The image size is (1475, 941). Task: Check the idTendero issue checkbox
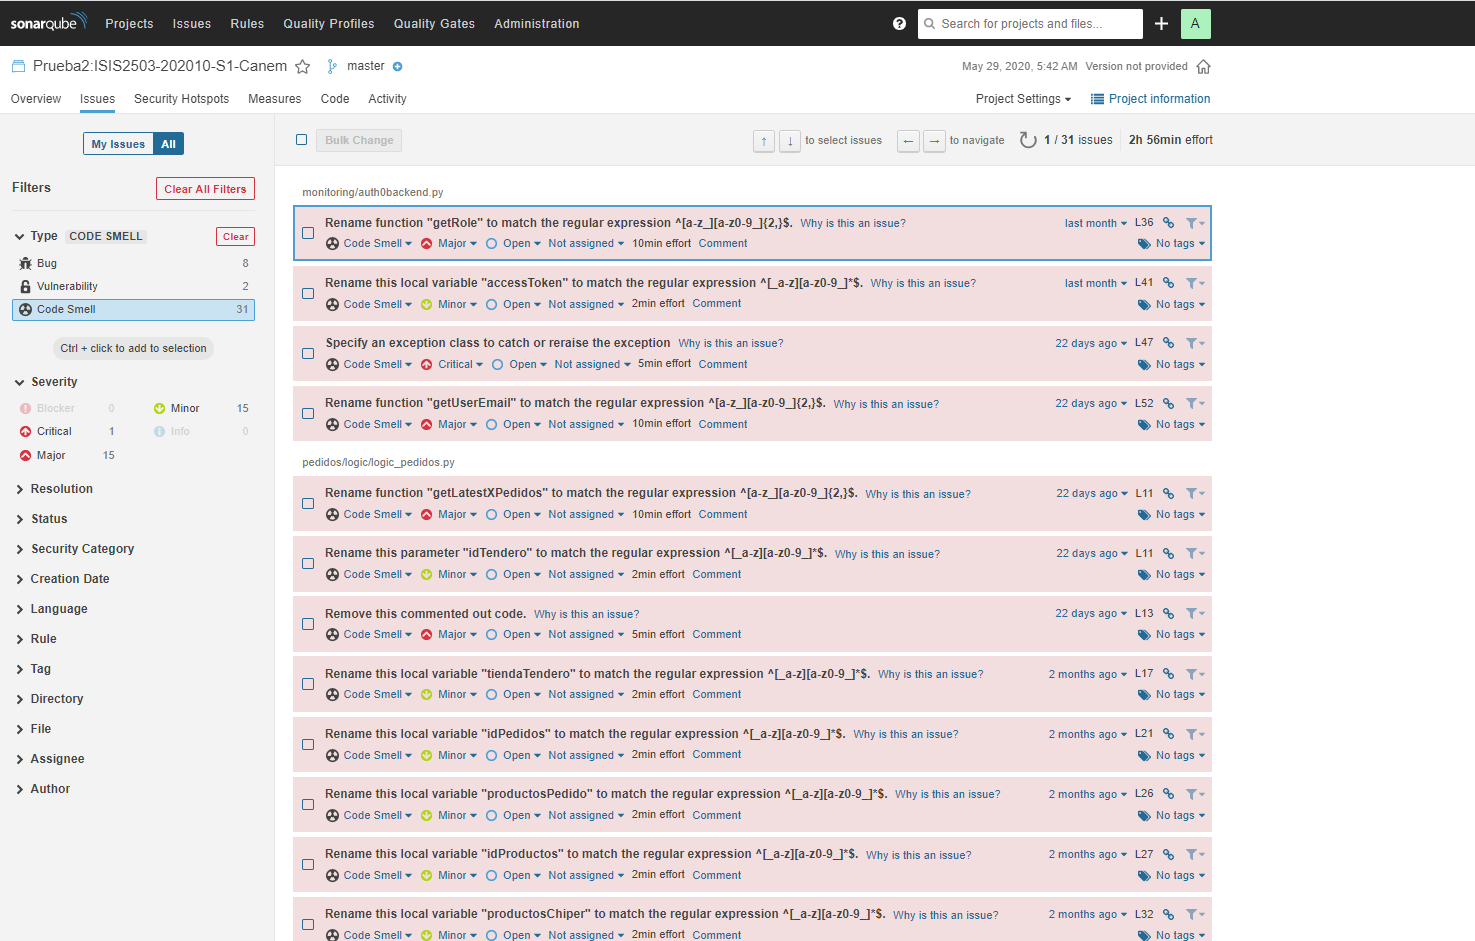[x=308, y=563]
